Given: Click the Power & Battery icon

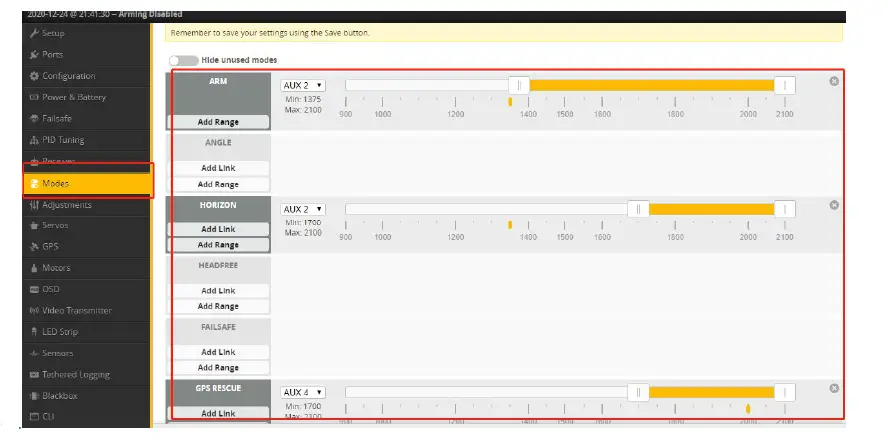Looking at the screenshot, I should tap(34, 97).
